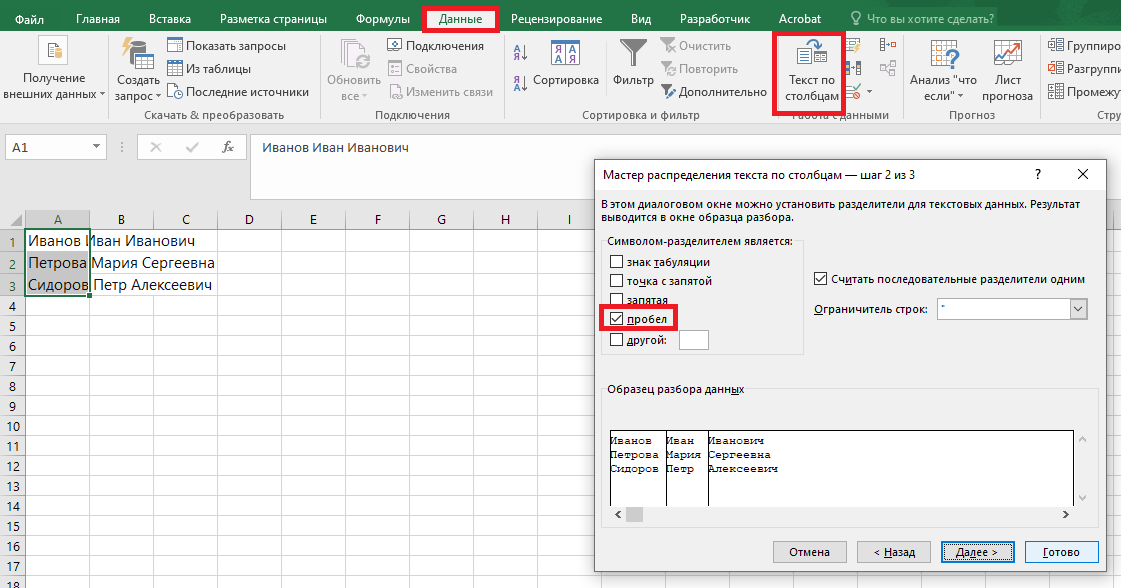1121x588 pixels.
Task: Click the Remove Duplicates icon
Action: pos(853,69)
